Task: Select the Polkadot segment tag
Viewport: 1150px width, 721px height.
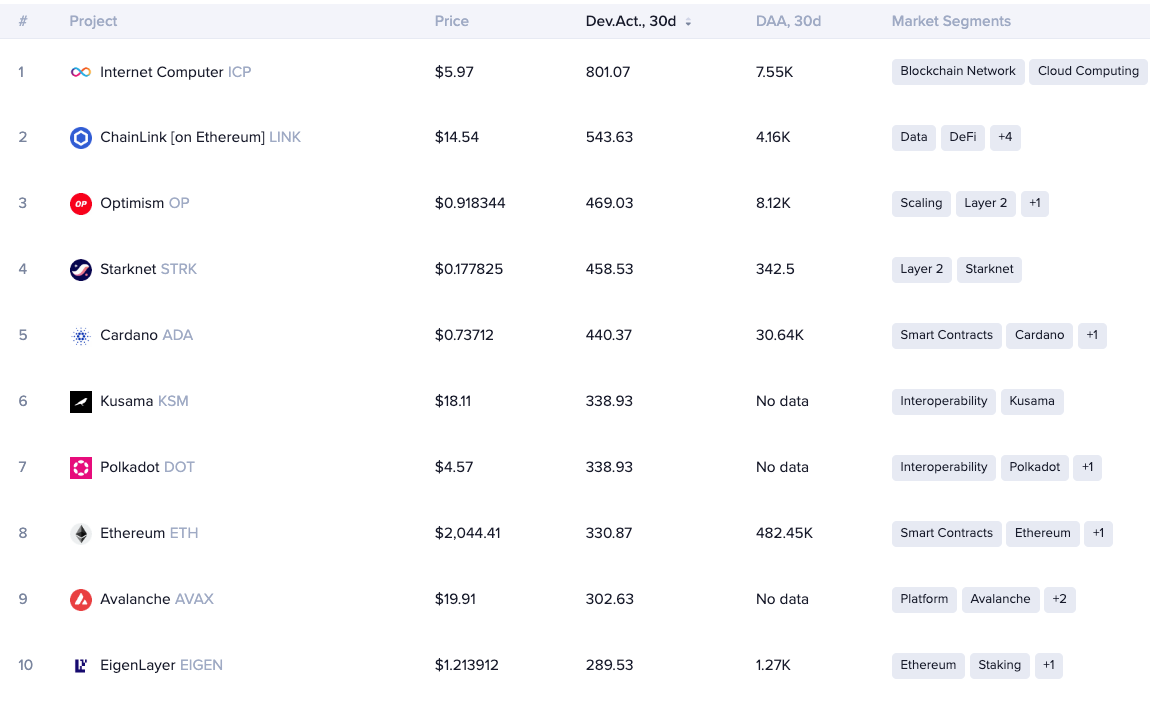Action: [x=1035, y=467]
